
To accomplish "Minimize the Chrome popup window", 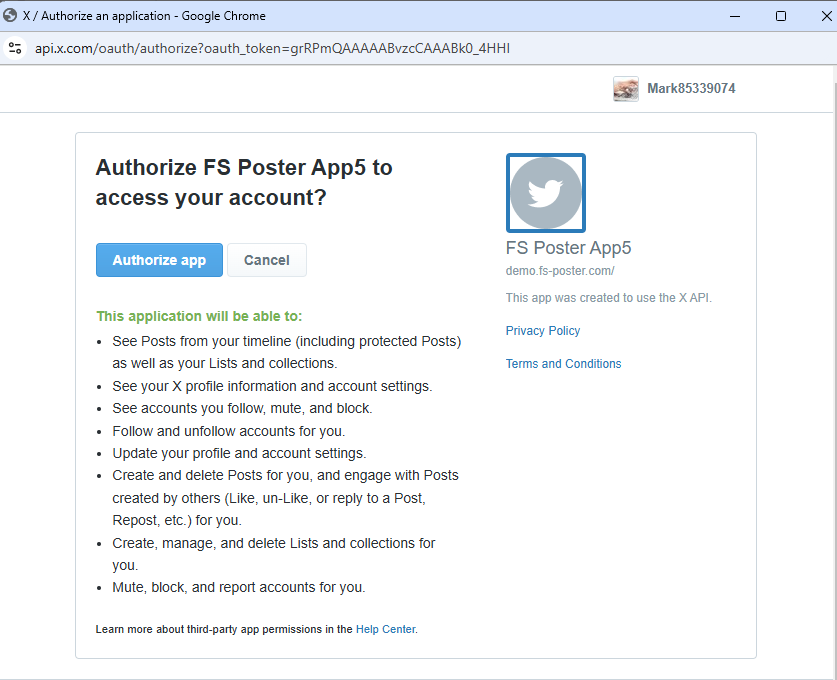I will point(735,16).
